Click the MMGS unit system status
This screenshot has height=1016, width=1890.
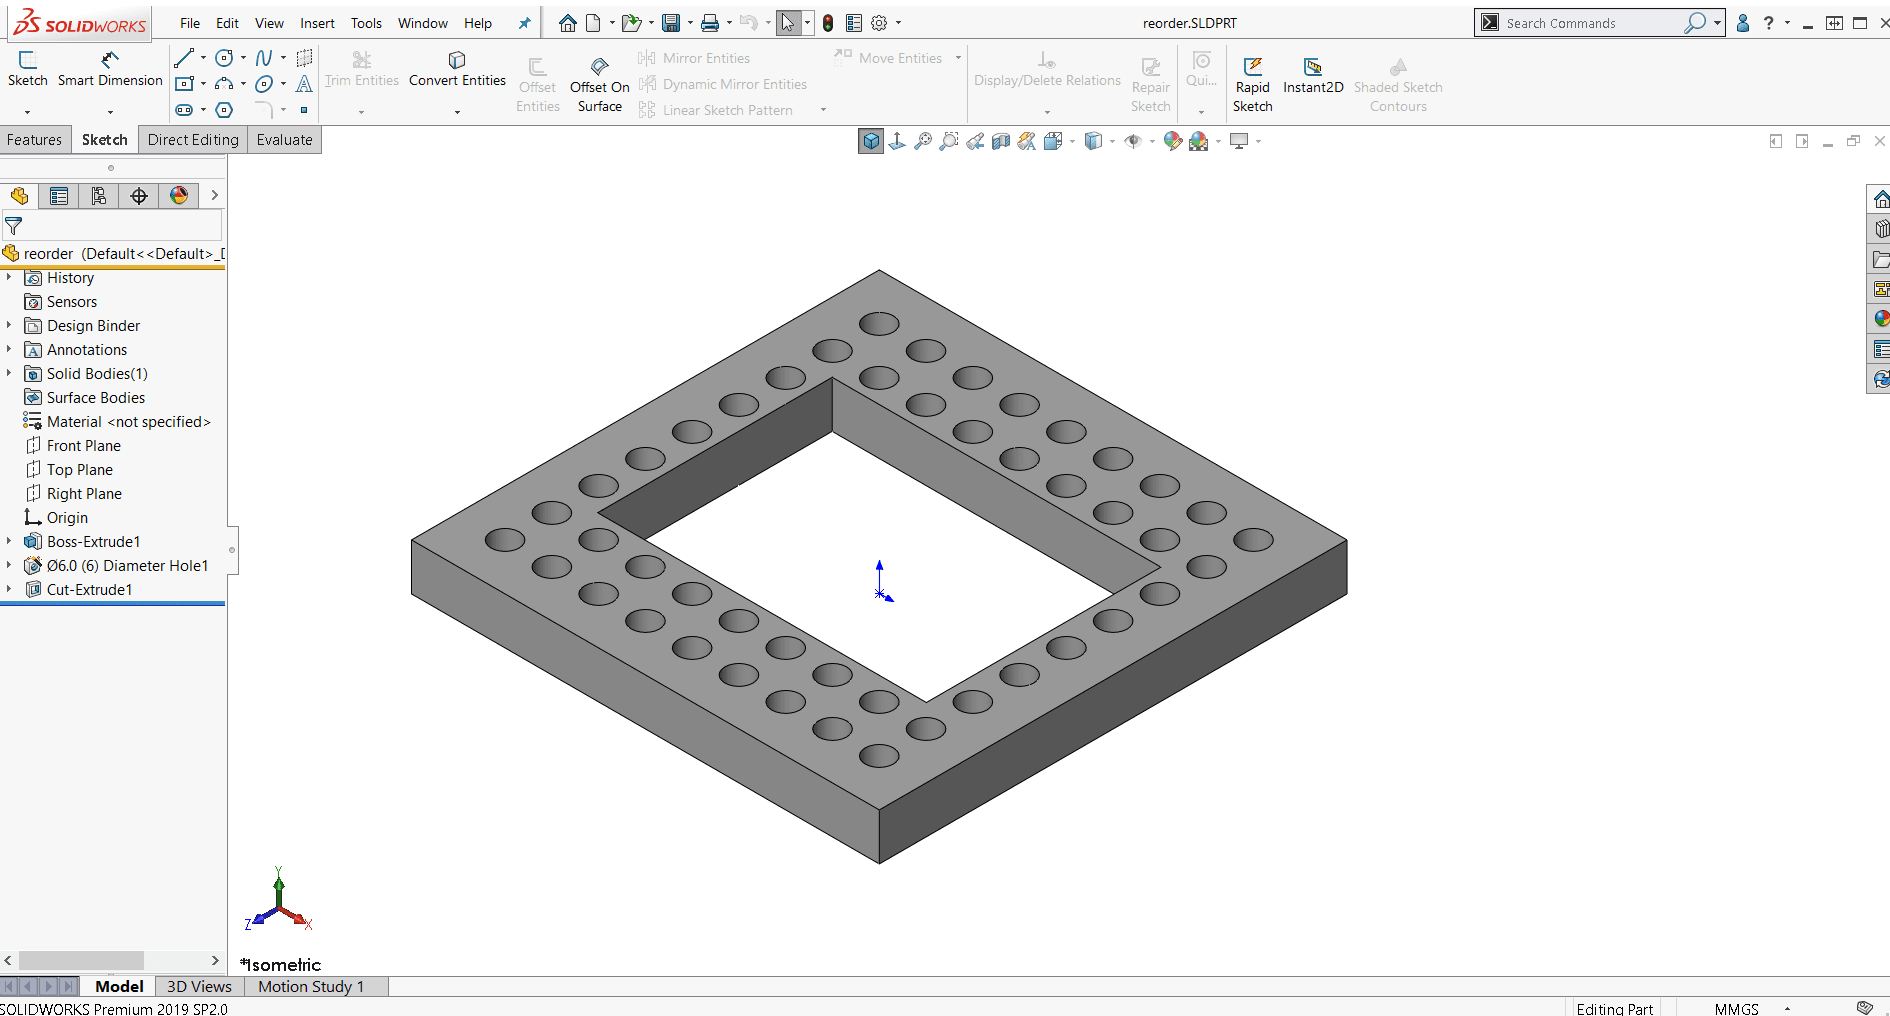coord(1736,1008)
